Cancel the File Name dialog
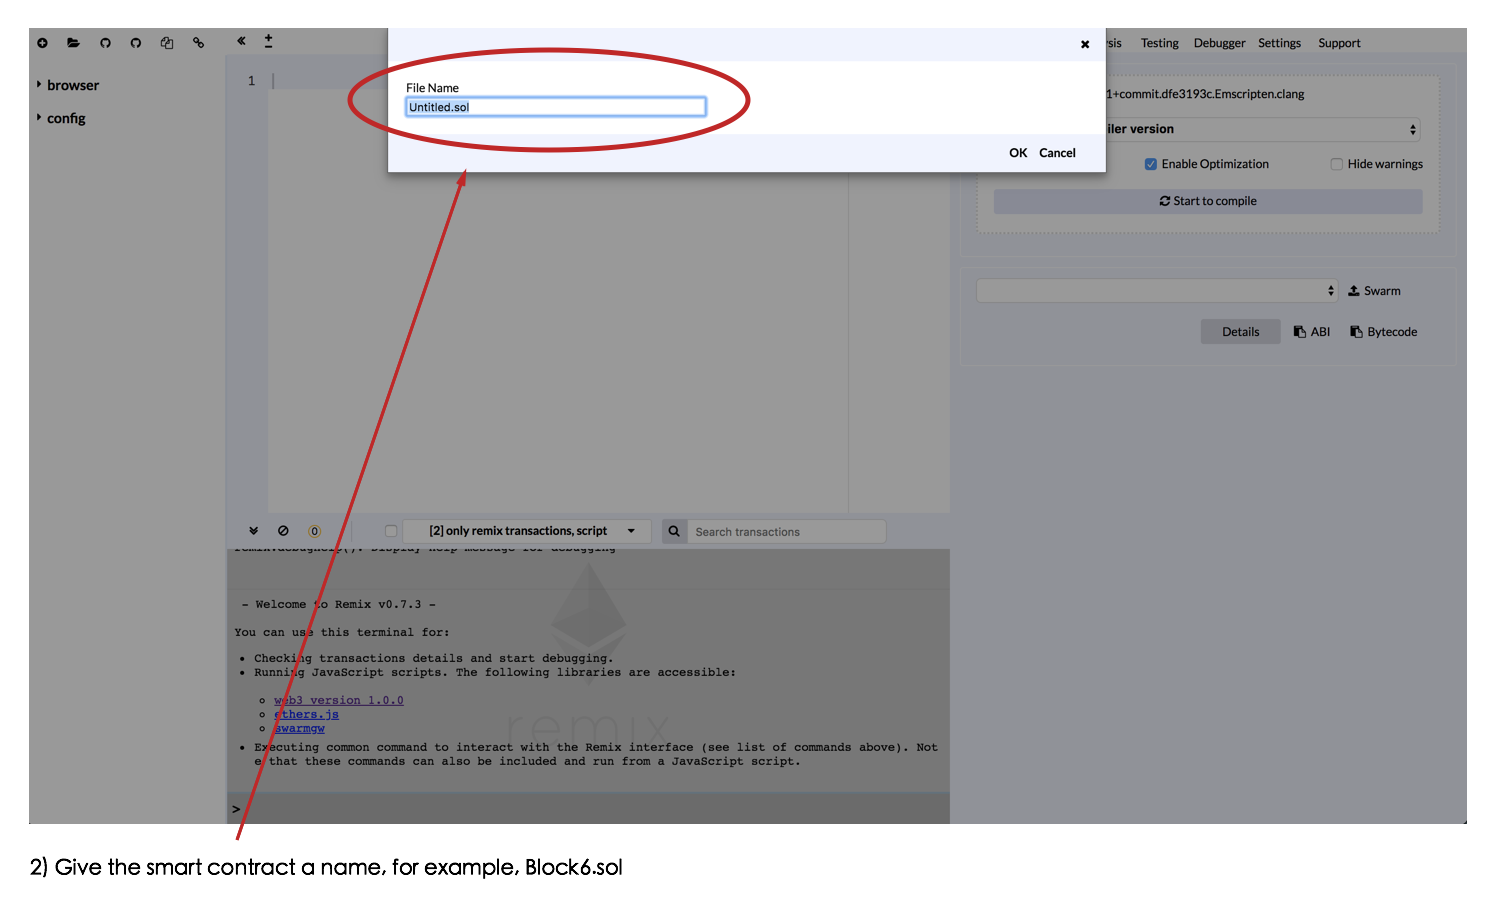Screen dimensions: 1496x908 (1057, 153)
